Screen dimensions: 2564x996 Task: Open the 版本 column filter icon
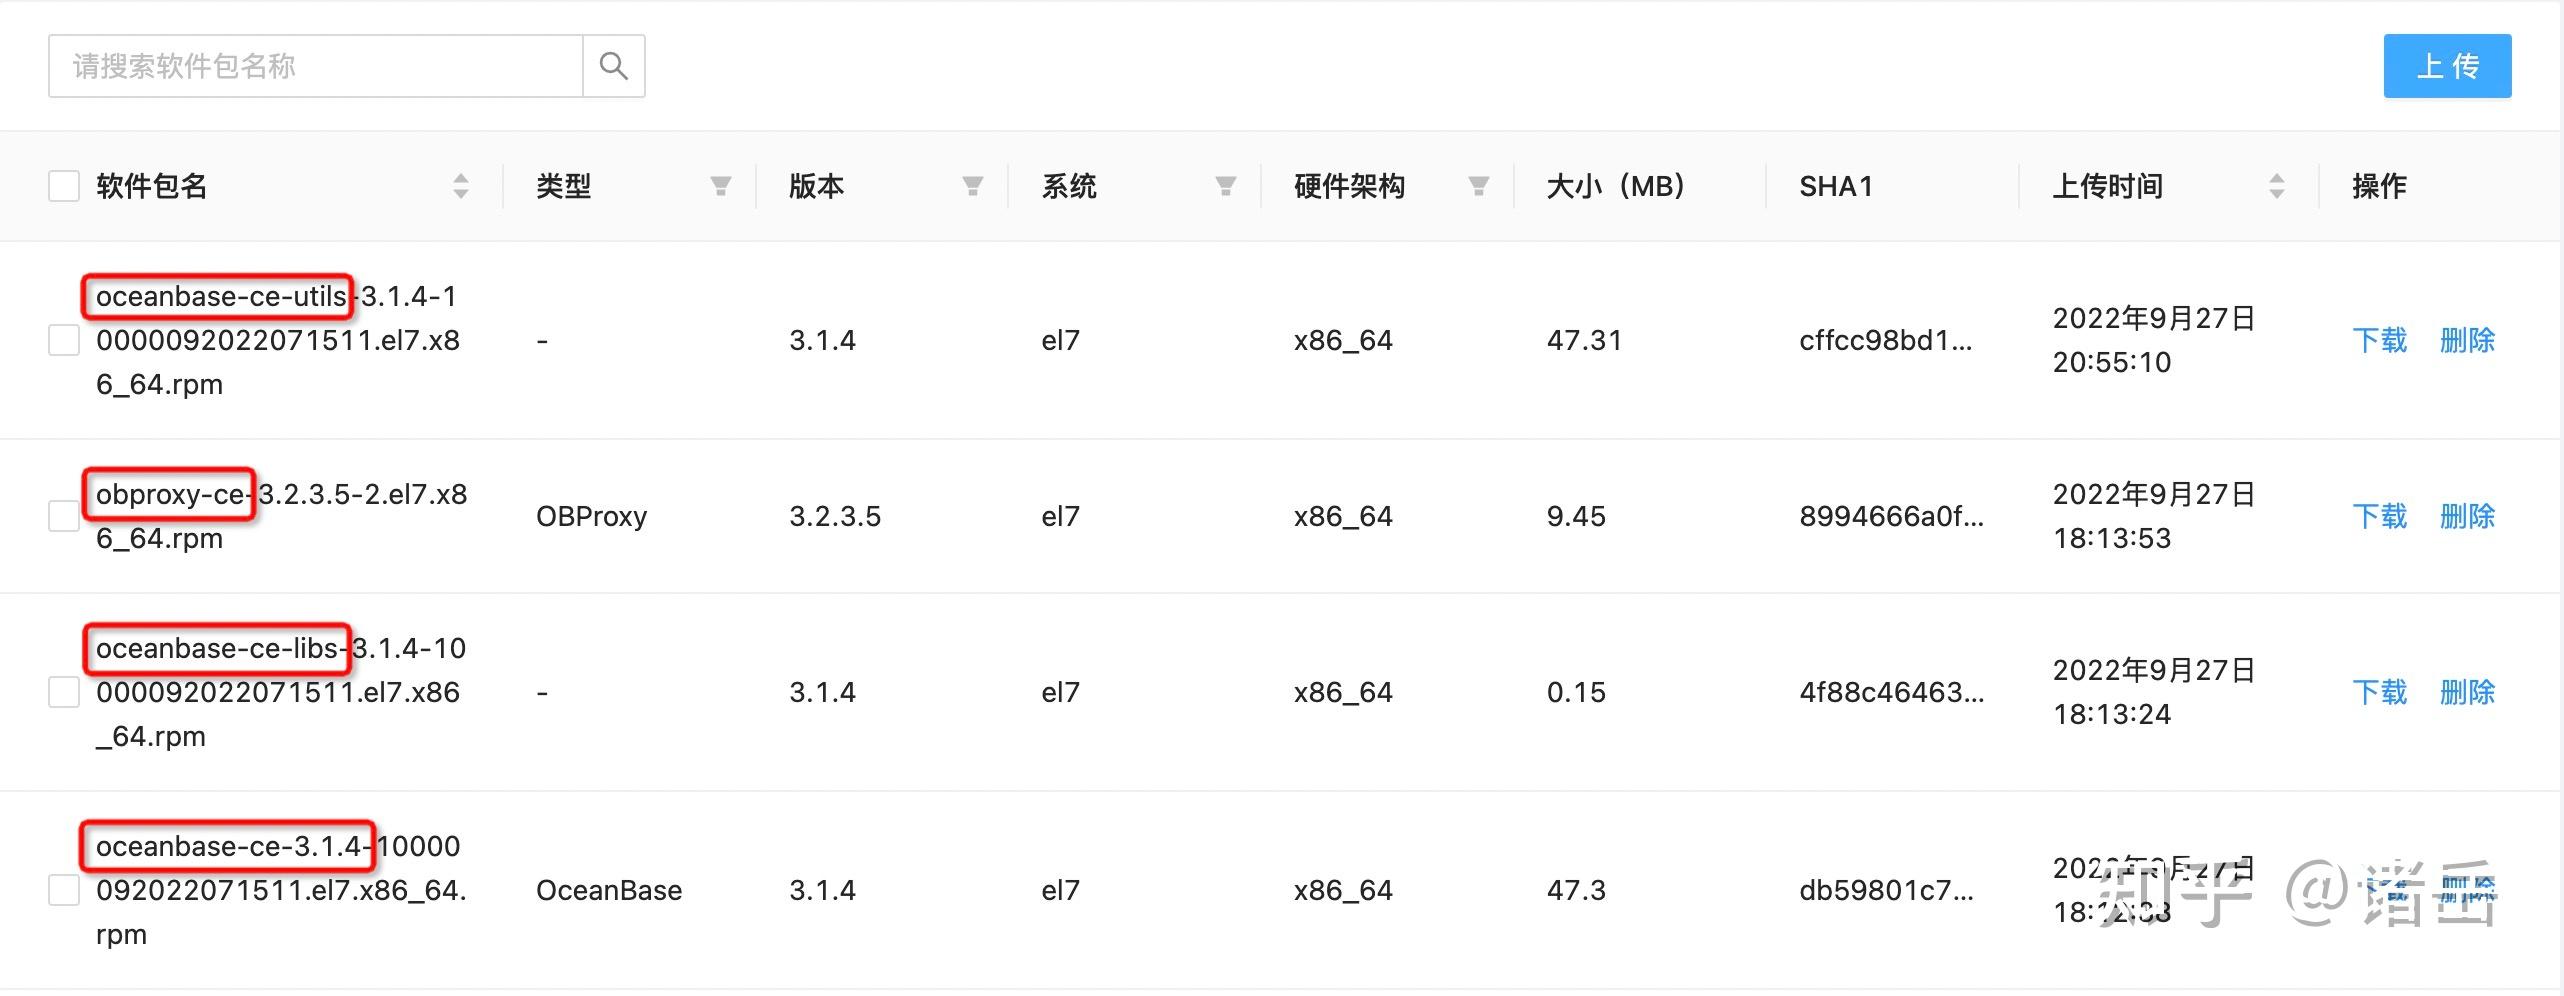click(972, 186)
